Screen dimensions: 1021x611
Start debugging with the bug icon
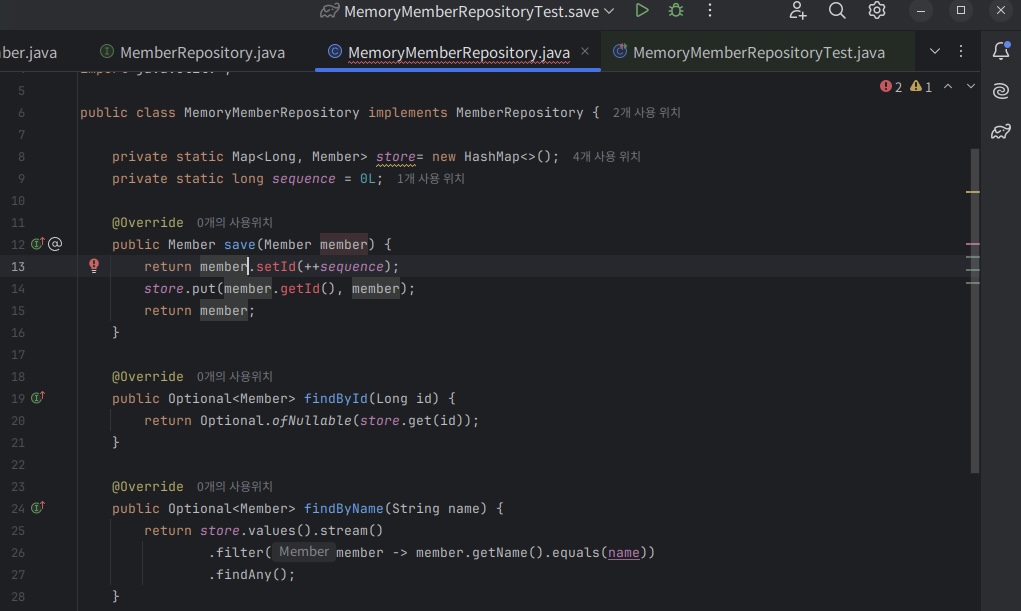tap(676, 10)
